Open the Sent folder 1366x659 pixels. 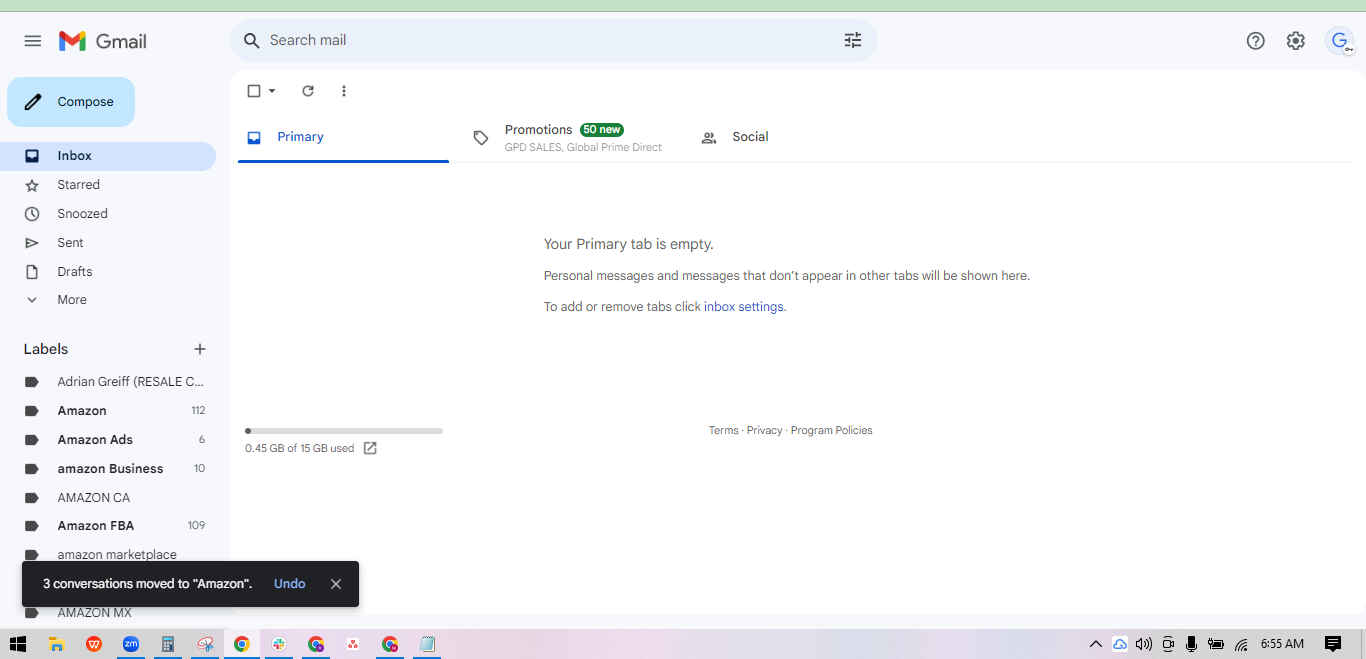pos(108,243)
